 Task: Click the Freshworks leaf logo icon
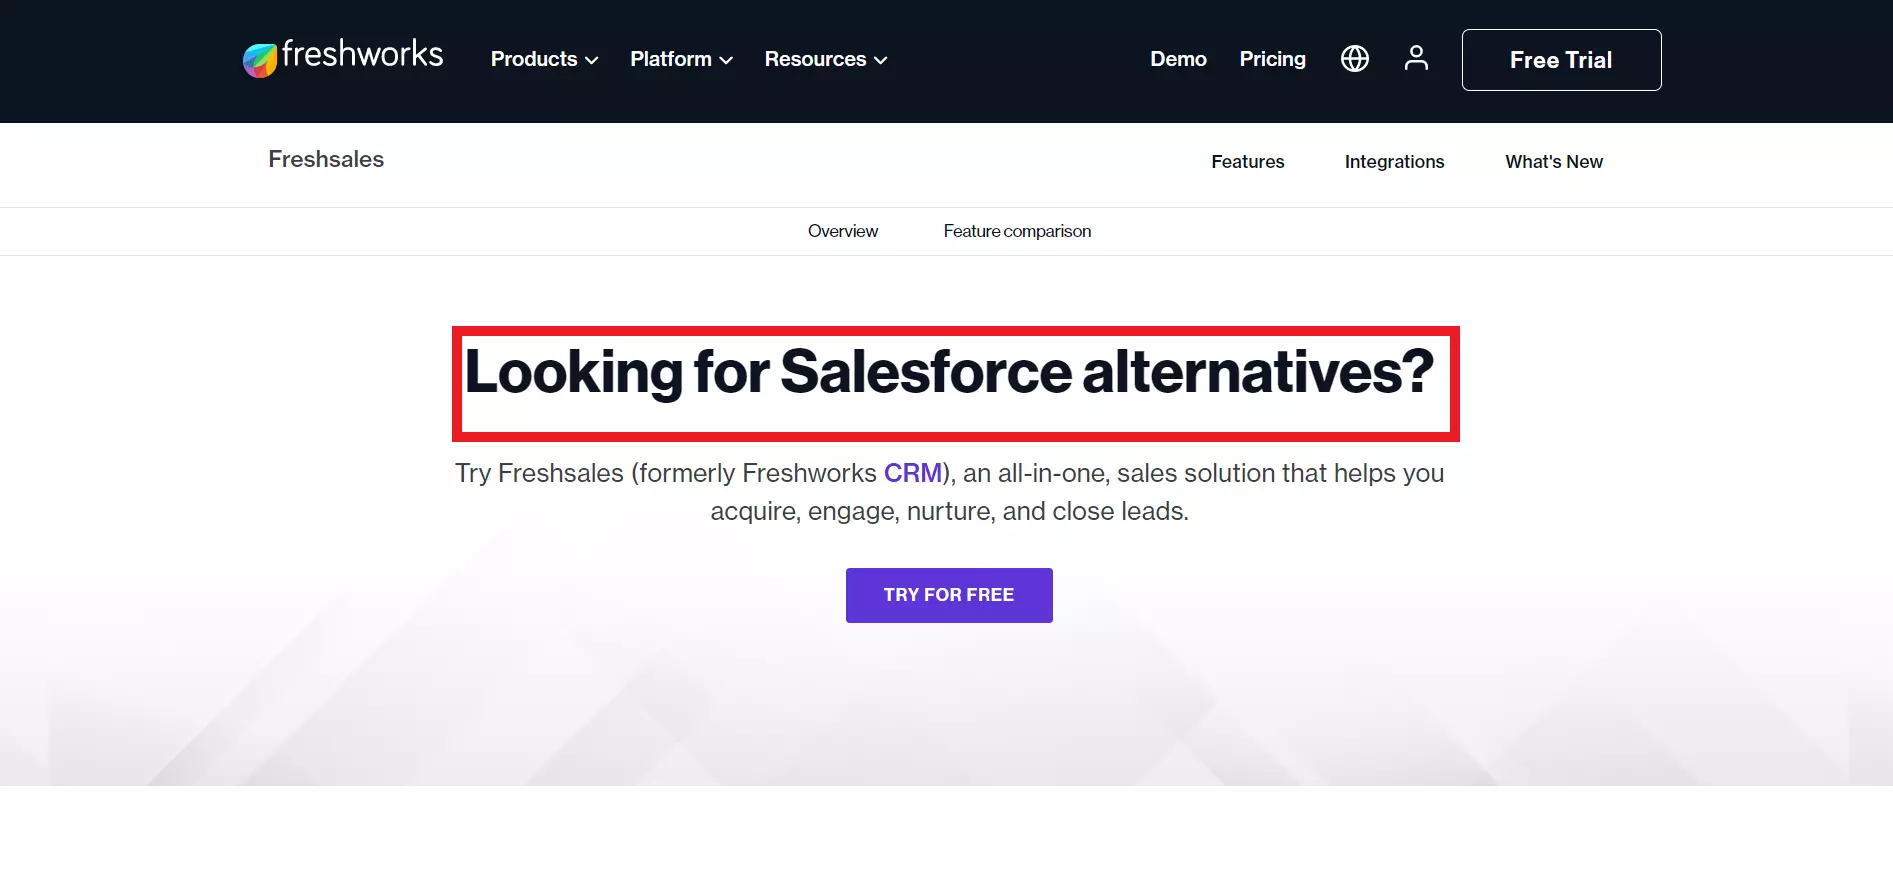pos(260,60)
